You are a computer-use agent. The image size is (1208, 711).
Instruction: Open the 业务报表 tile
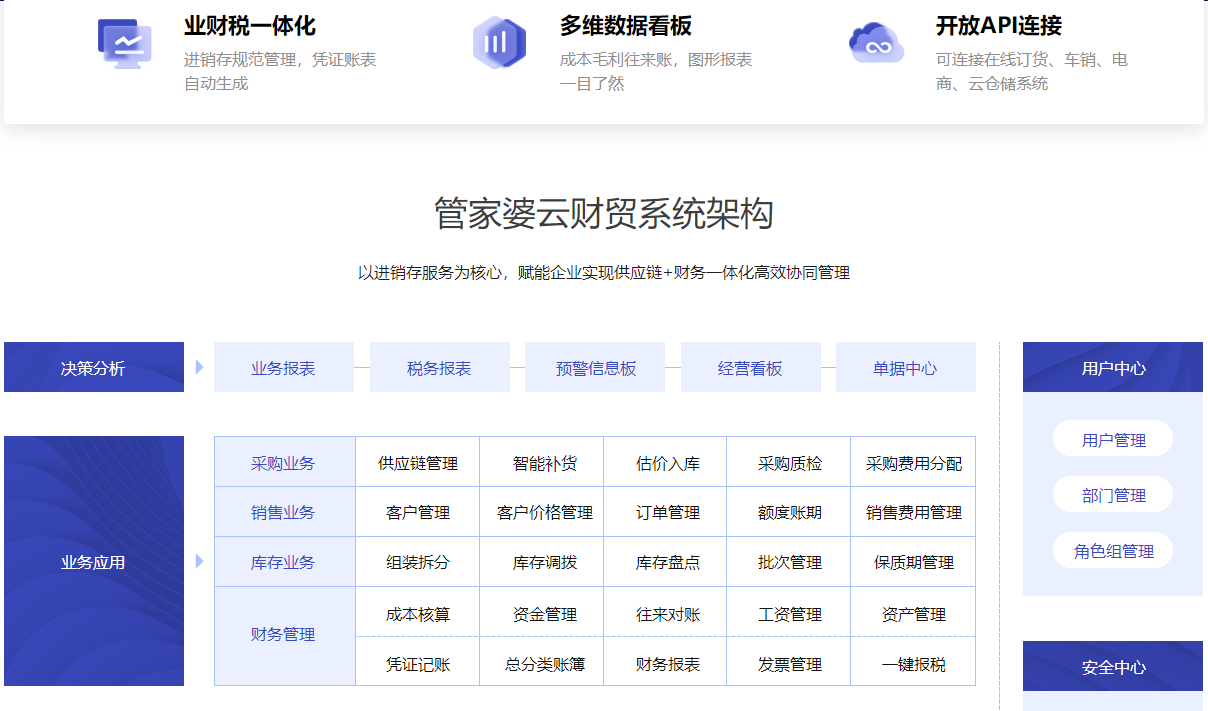tap(284, 367)
